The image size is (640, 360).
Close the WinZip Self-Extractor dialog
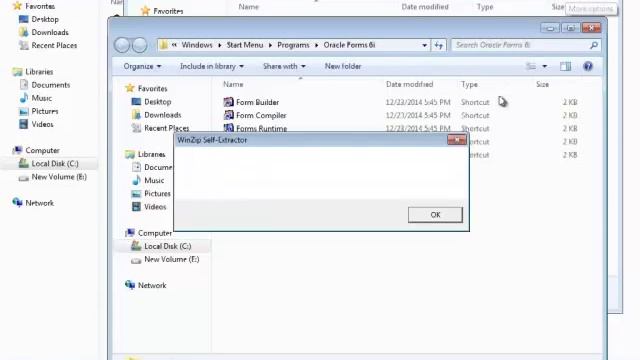point(456,140)
